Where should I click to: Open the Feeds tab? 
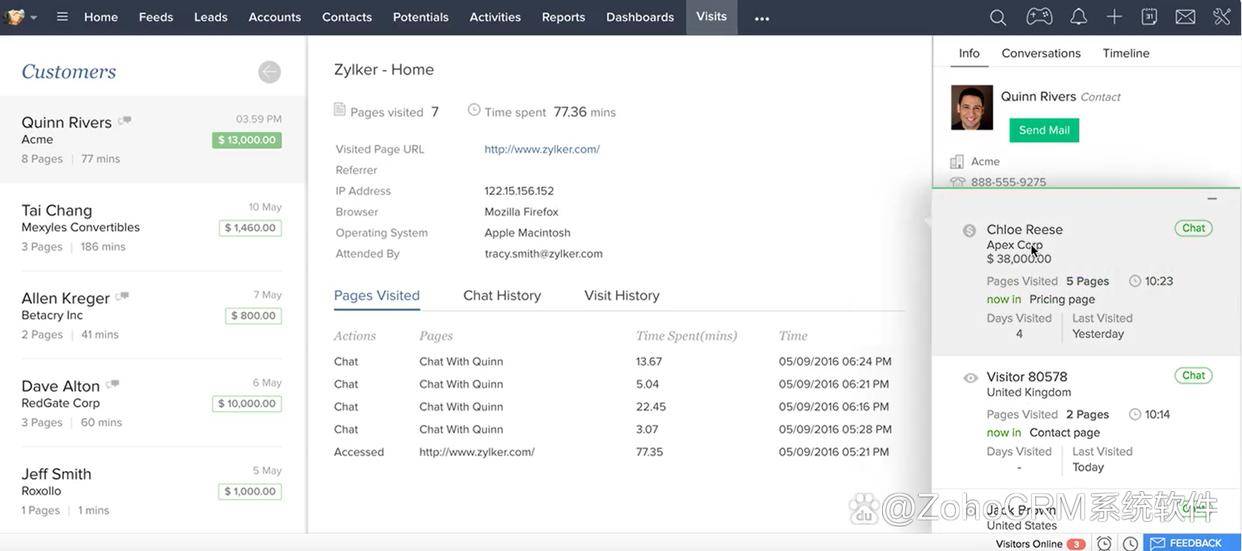(156, 17)
